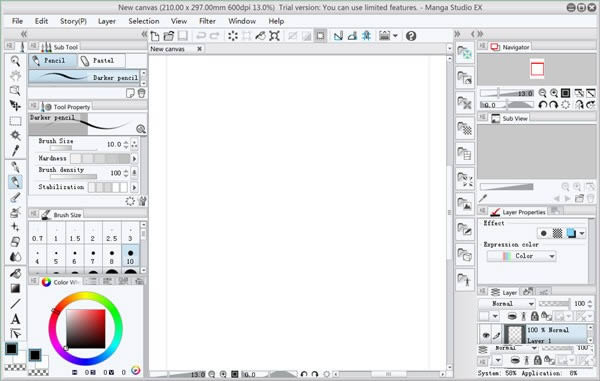
Task: Select the Pastel sub tool tab
Action: click(101, 60)
